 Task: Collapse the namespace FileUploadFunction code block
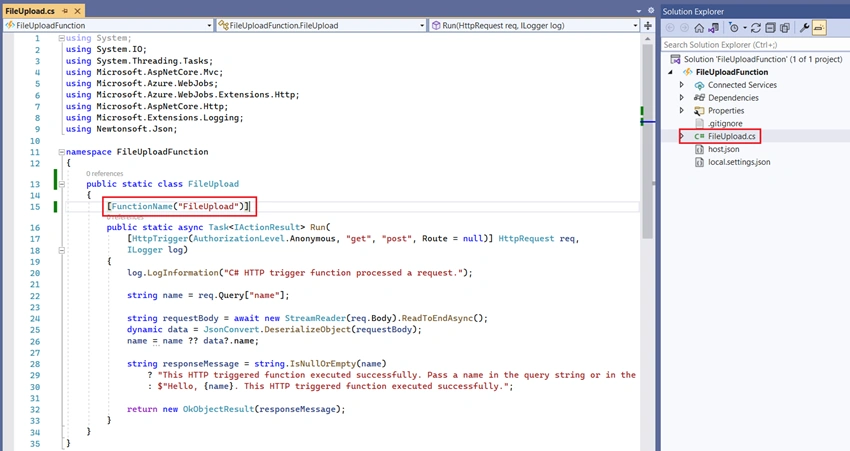pyautogui.click(x=61, y=152)
